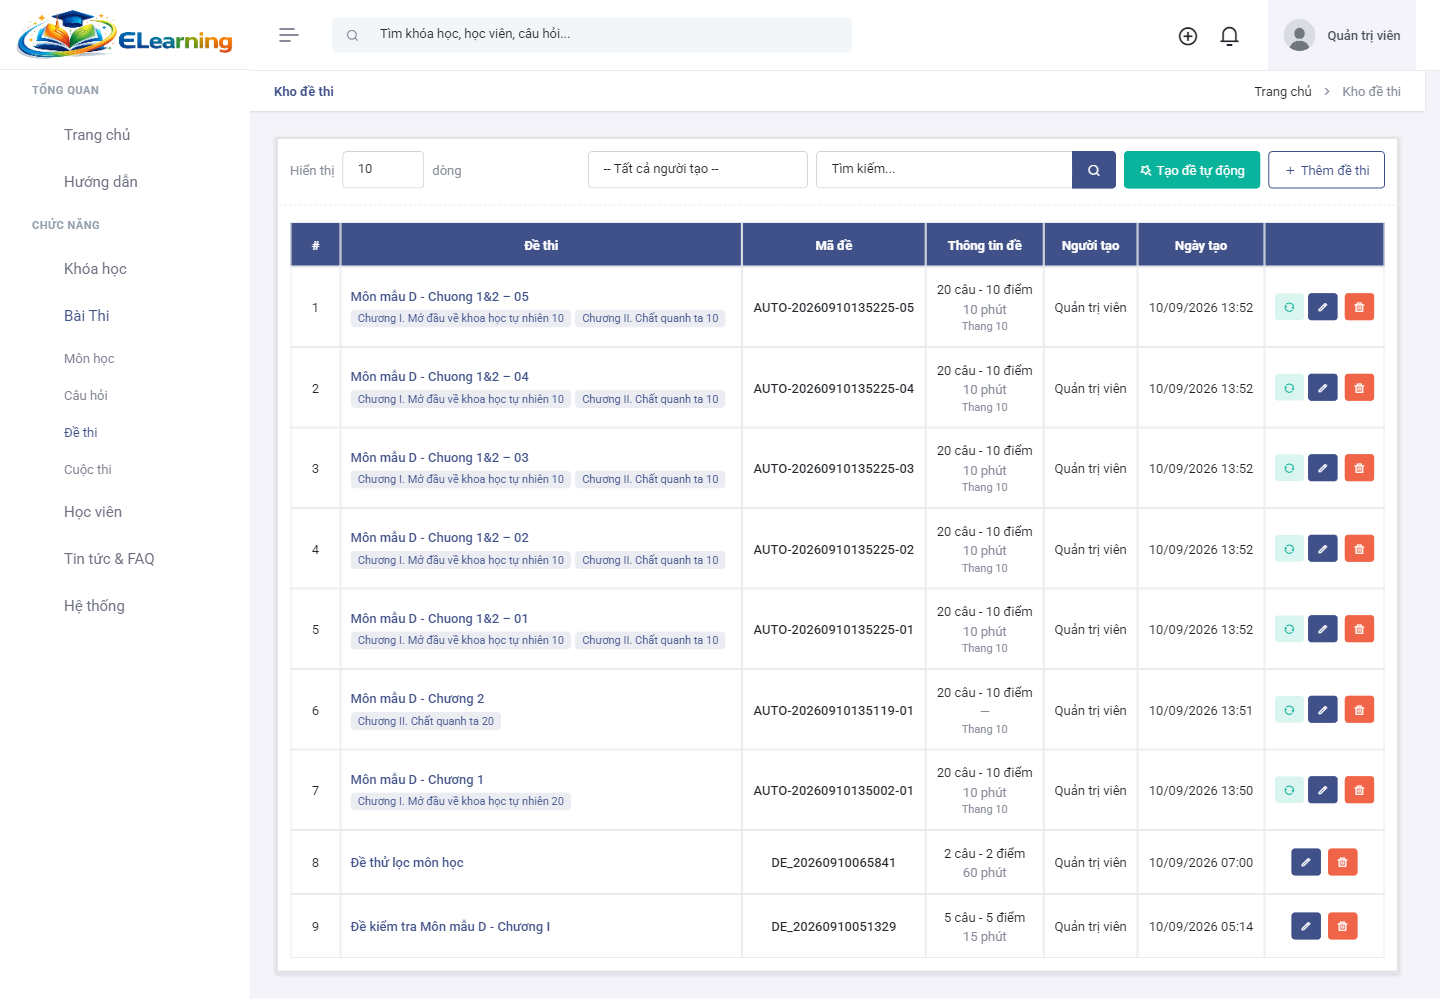This screenshot has width=1440, height=1000.
Task: Select Câu hỏi submenu item
Action: [x=86, y=396]
